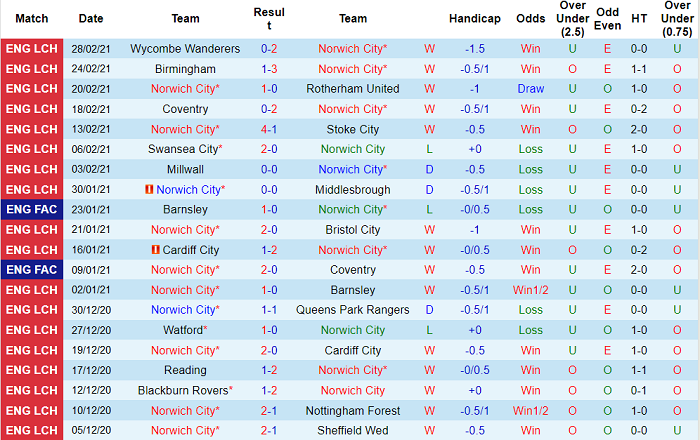Click the red card icon beside Norwich City on 30/01/21
Image resolution: width=700 pixels, height=440 pixels.
[x=147, y=189]
